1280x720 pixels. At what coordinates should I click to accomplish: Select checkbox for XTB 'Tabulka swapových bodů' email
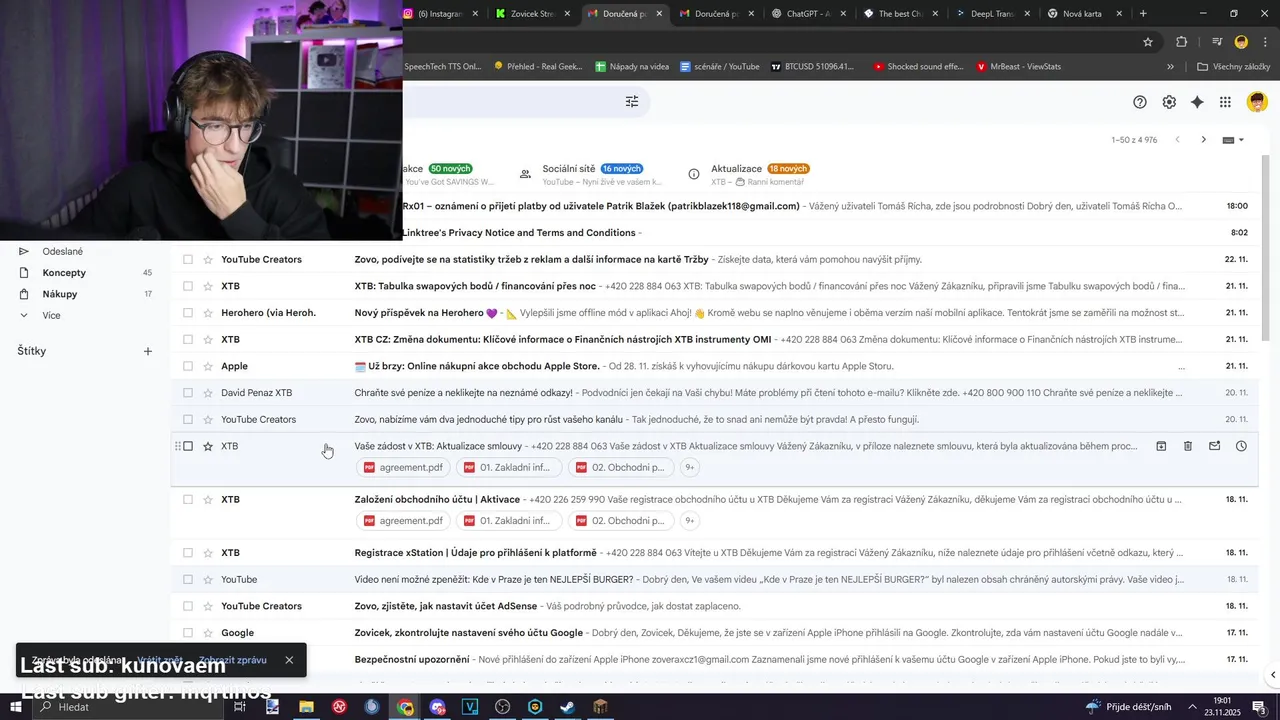pyautogui.click(x=187, y=286)
